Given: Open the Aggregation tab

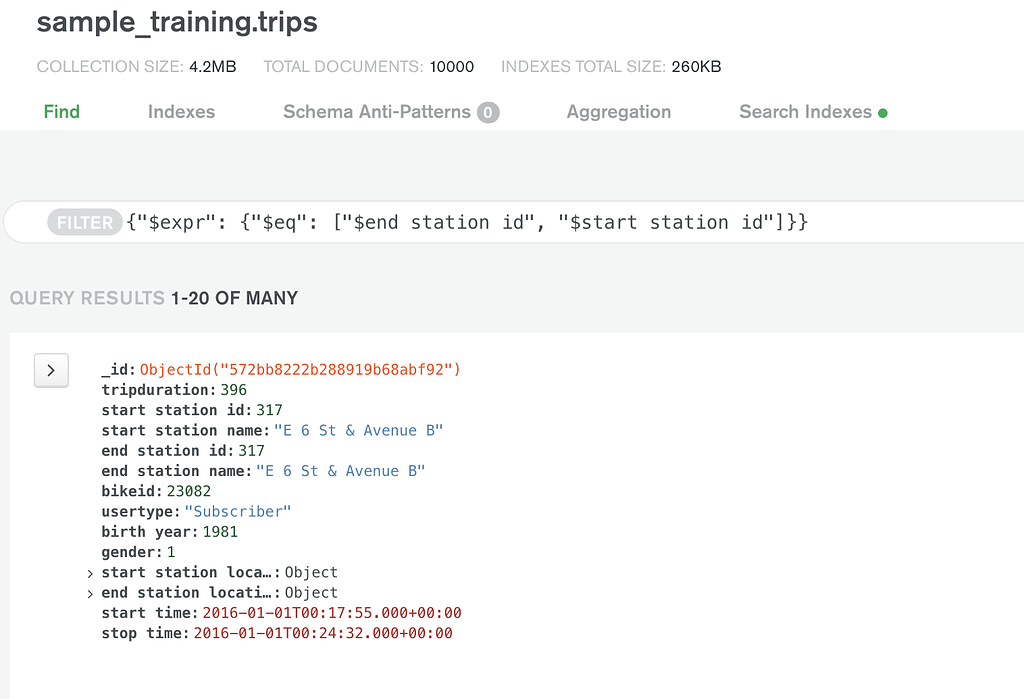Looking at the screenshot, I should [618, 112].
